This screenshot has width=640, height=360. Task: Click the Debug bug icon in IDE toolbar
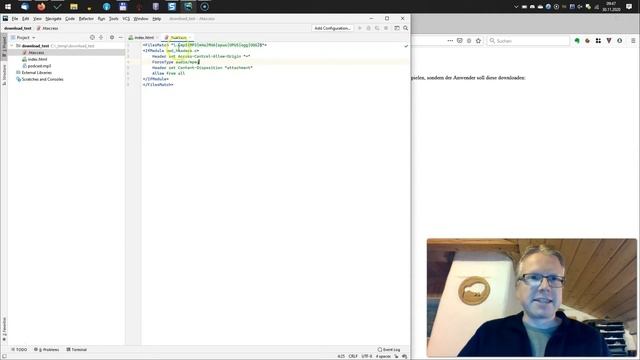(x=369, y=28)
